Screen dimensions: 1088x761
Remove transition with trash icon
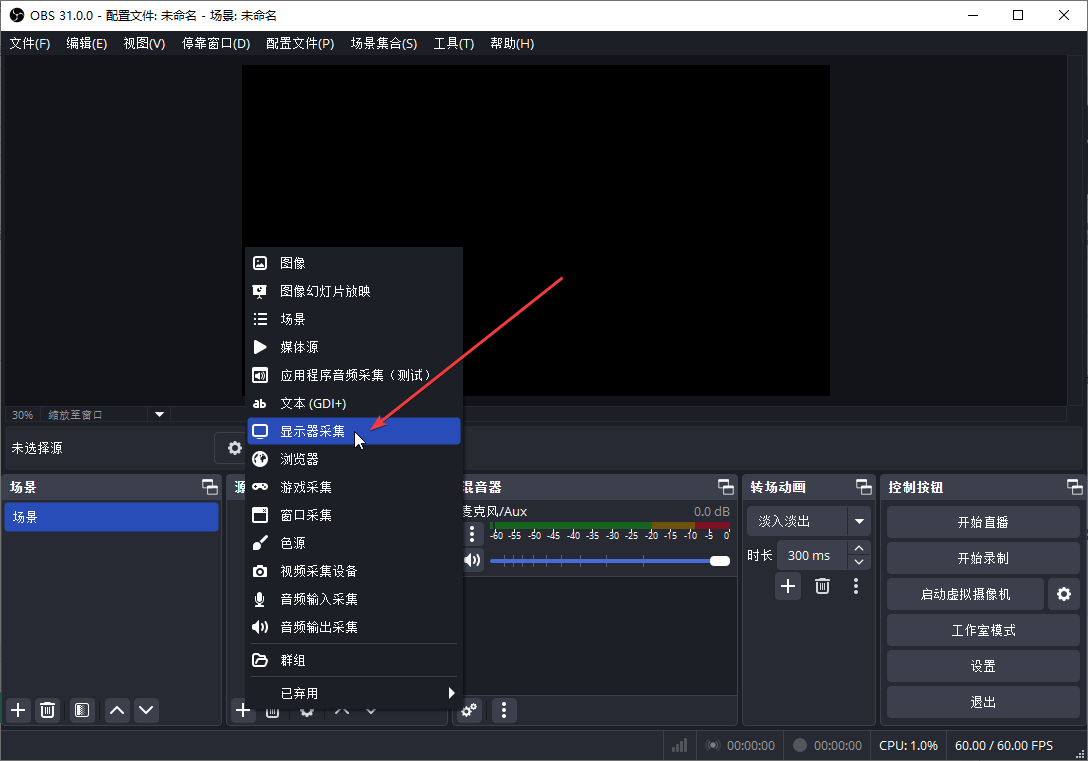click(822, 586)
